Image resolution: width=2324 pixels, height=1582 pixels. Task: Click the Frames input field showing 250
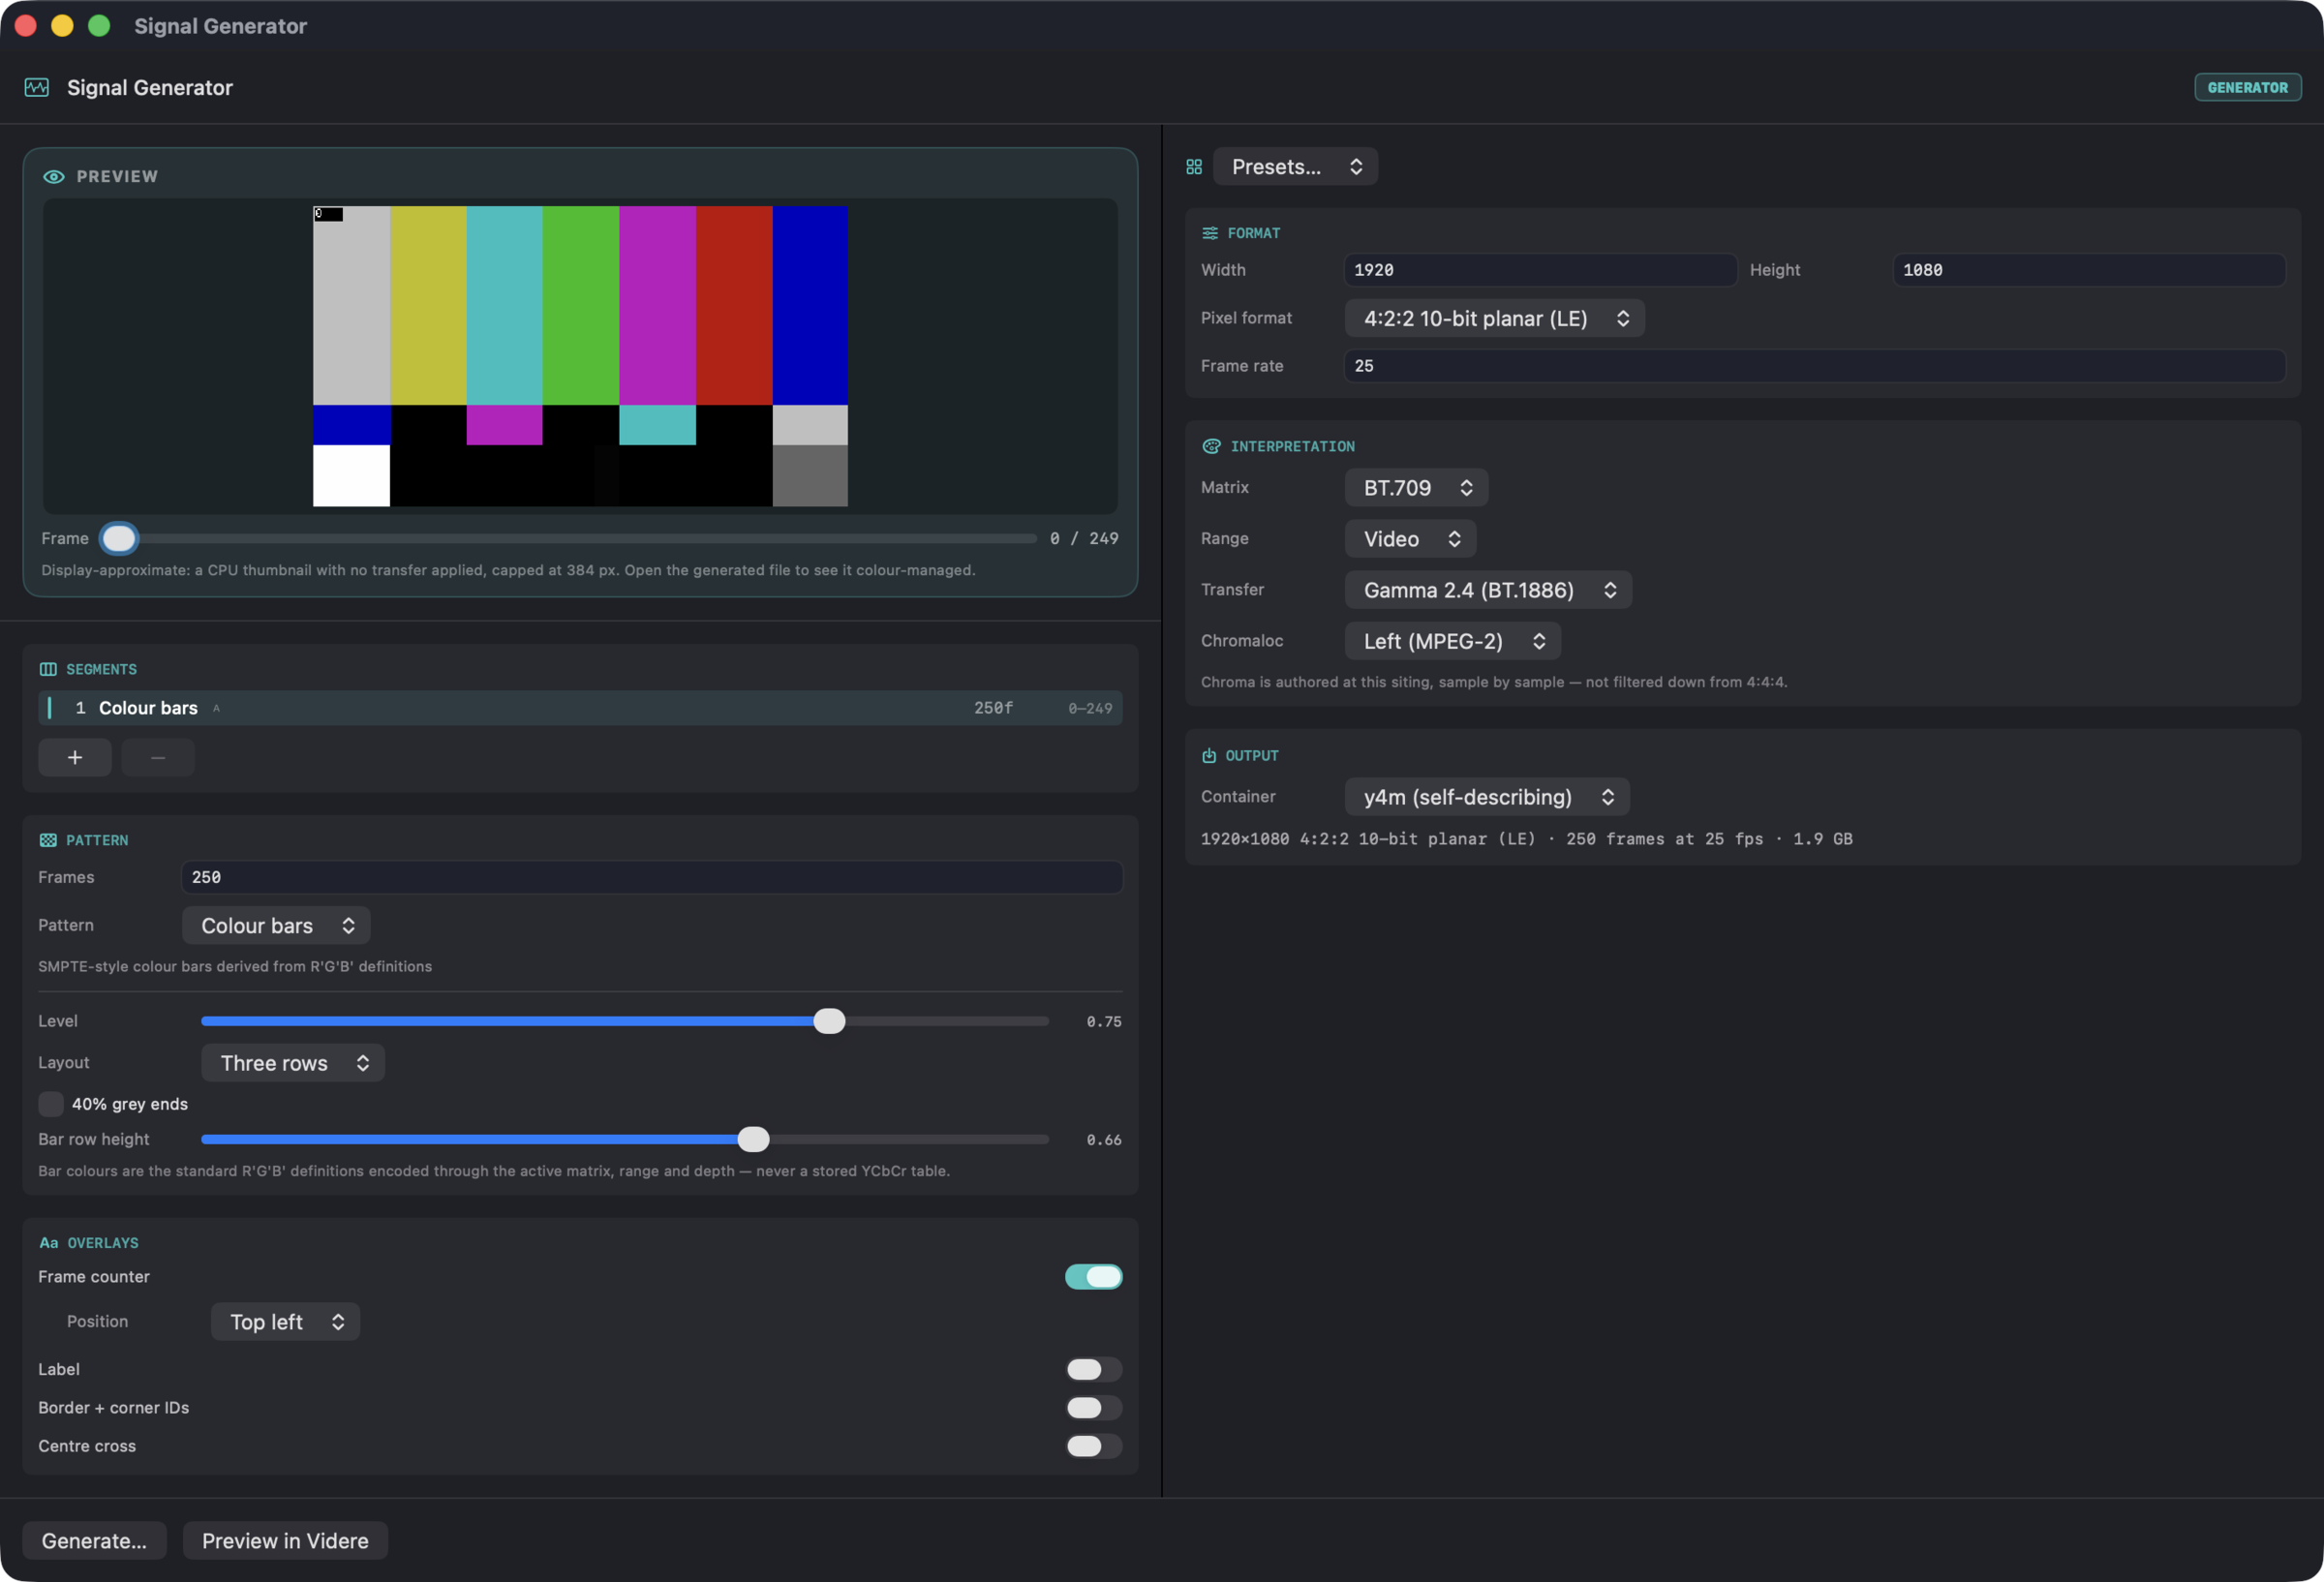click(652, 877)
